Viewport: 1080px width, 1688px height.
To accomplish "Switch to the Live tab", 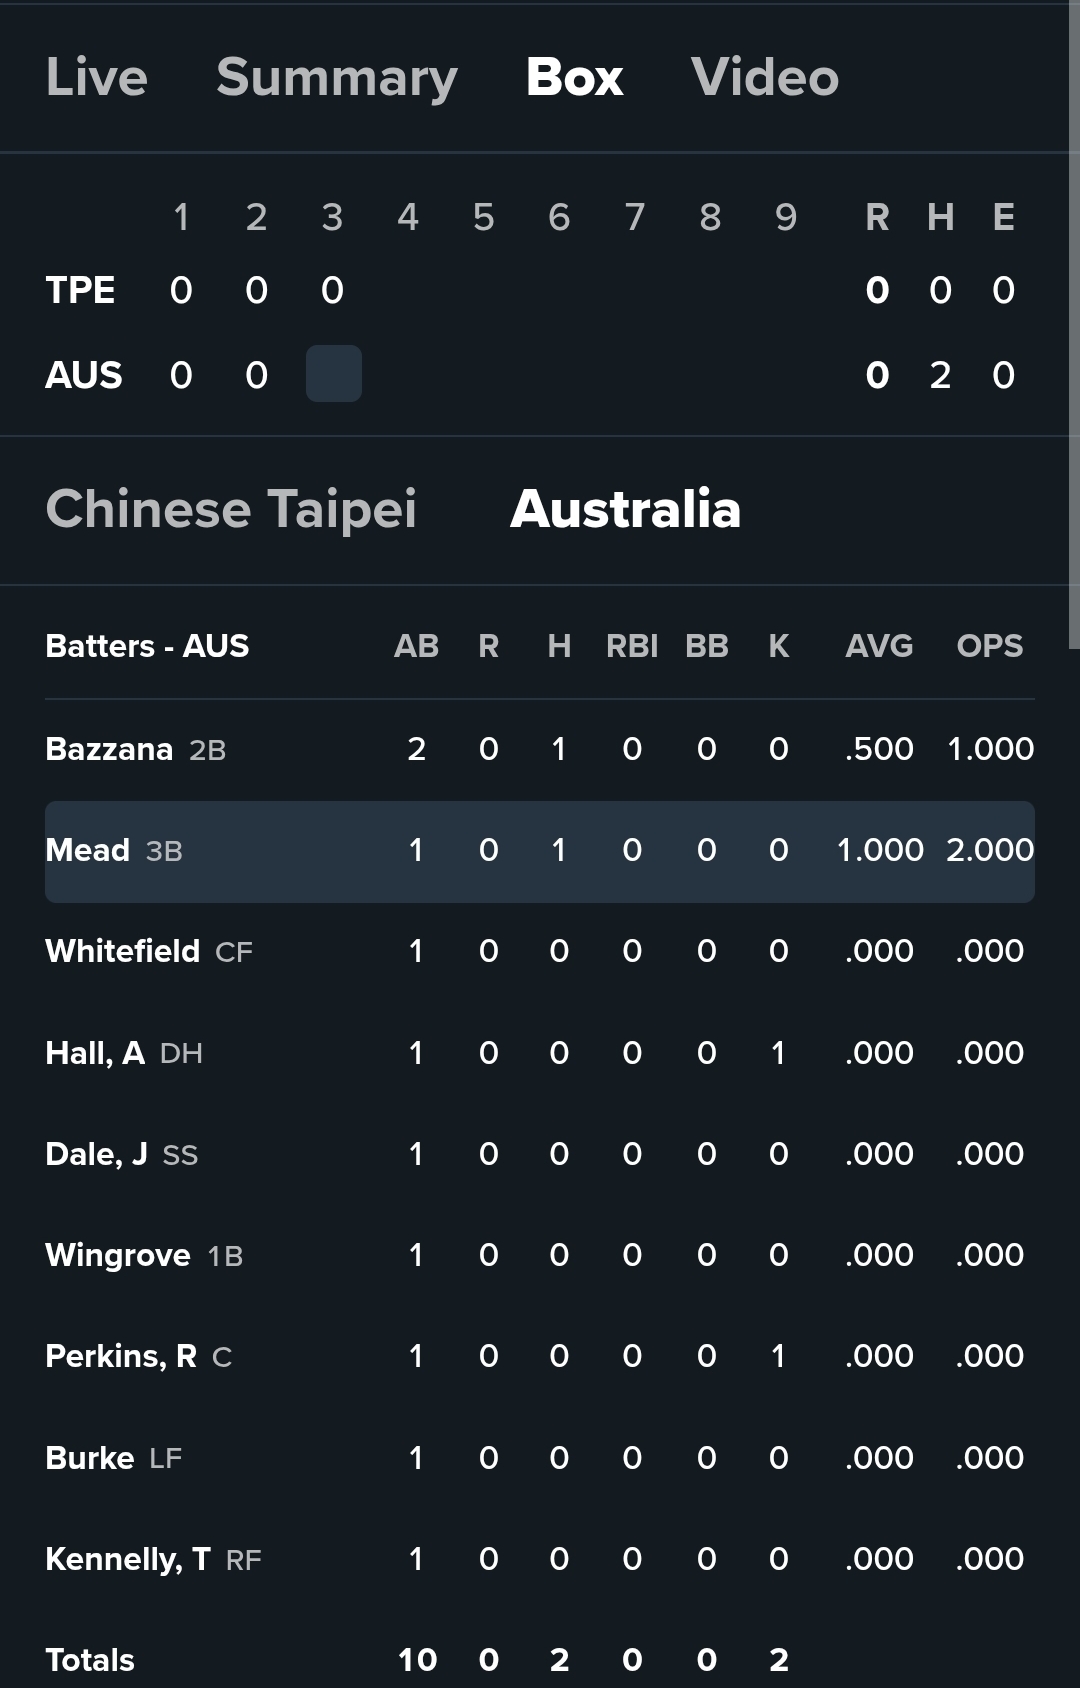I will tap(97, 77).
